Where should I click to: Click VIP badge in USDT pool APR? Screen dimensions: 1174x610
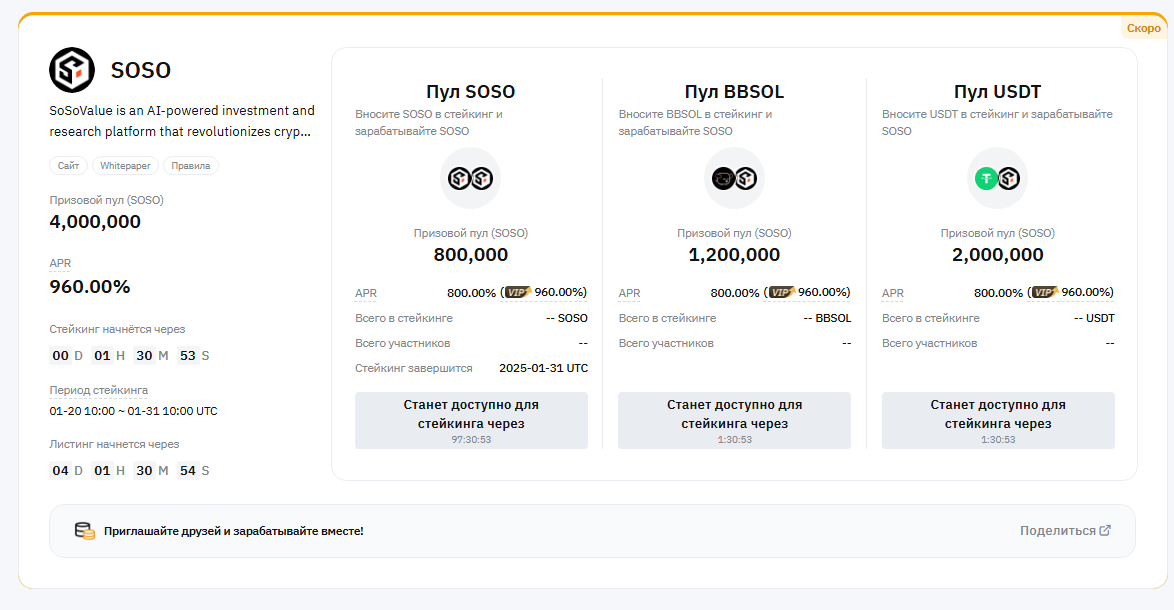1044,292
